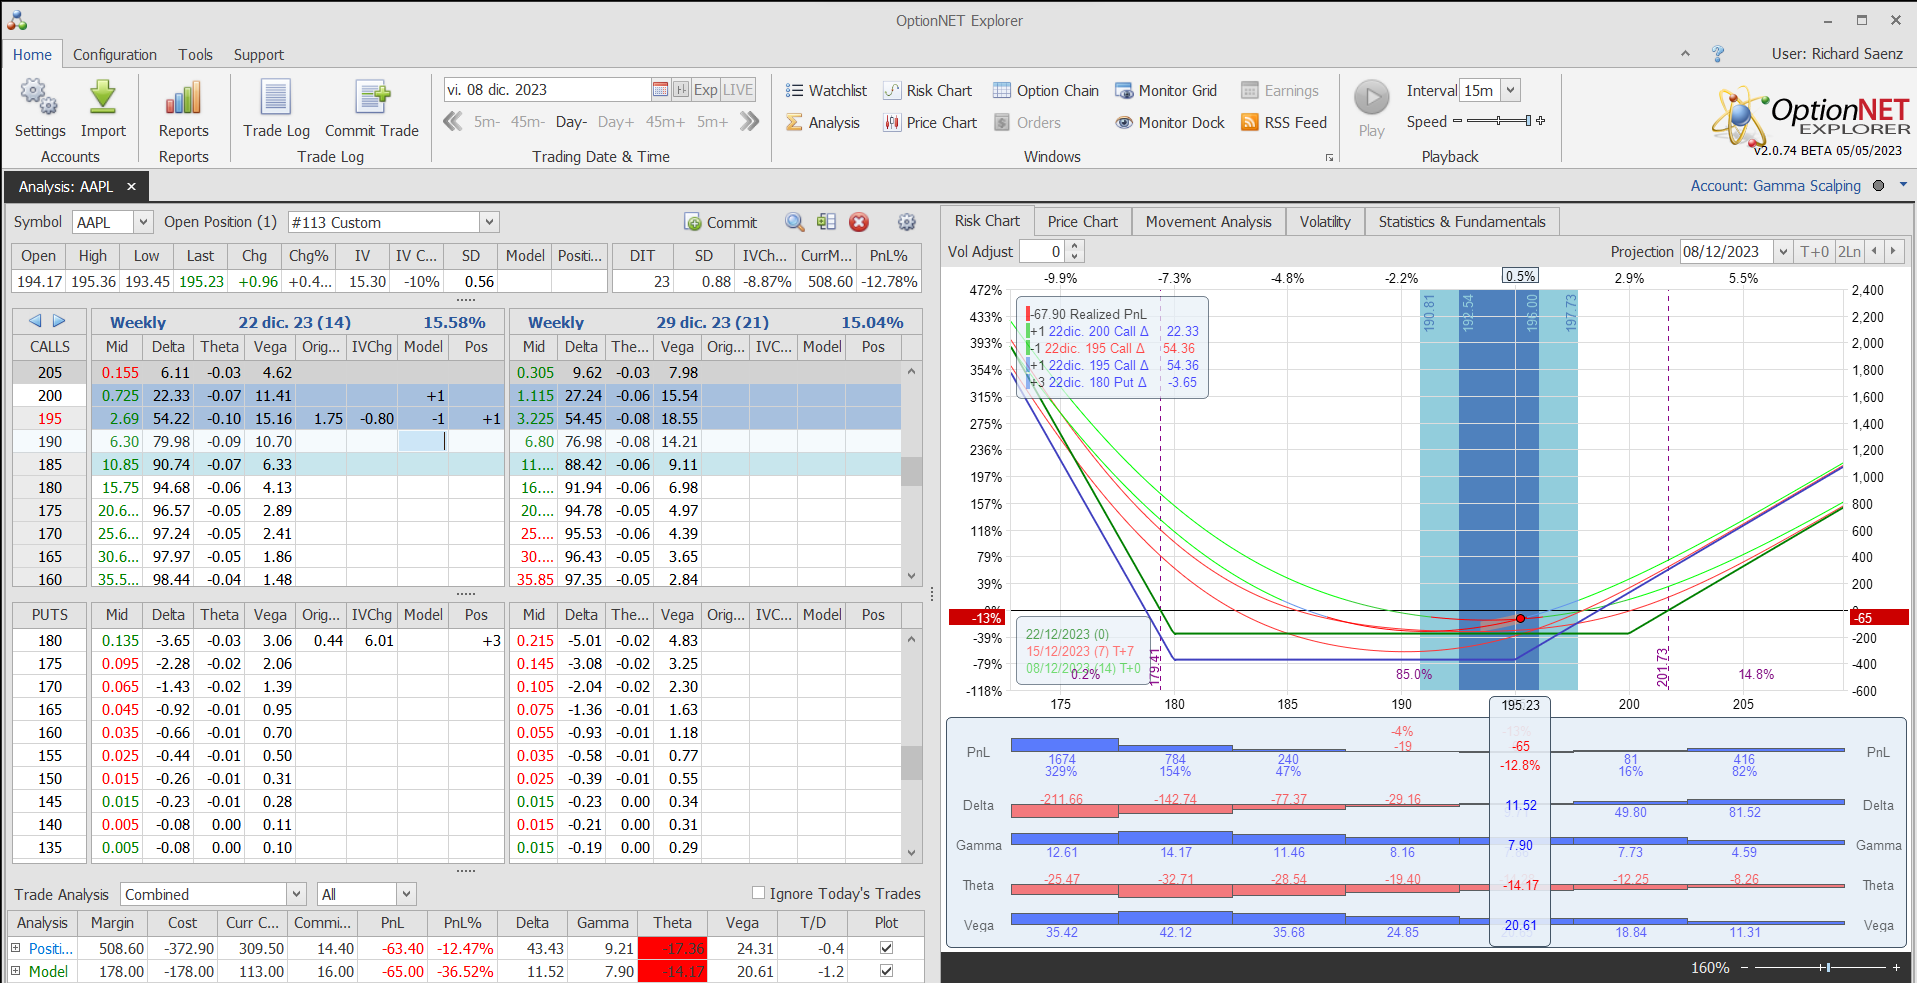Open the Combined trade analysis dropdown
Image resolution: width=1917 pixels, height=983 pixels.
[x=296, y=894]
